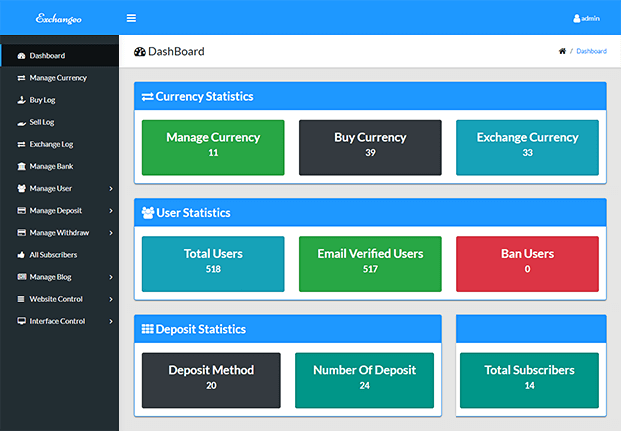Toggle the hamburger menu icon
Viewport: 621px width, 431px height.
(x=131, y=18)
